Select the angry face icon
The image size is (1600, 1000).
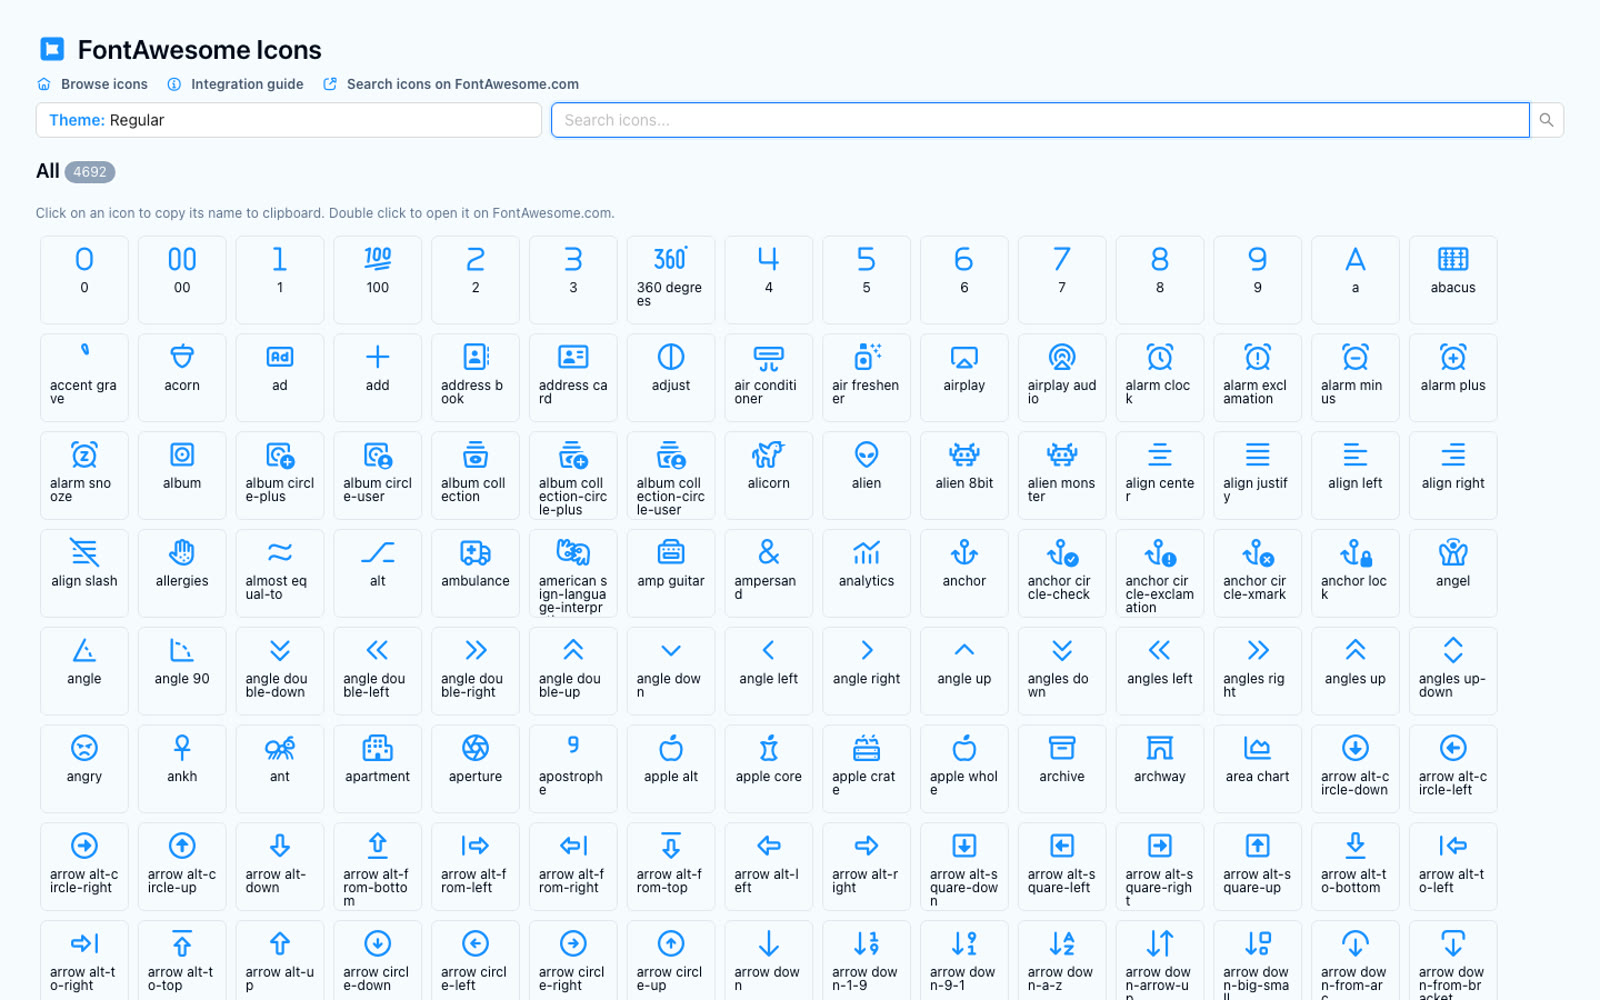tap(84, 769)
